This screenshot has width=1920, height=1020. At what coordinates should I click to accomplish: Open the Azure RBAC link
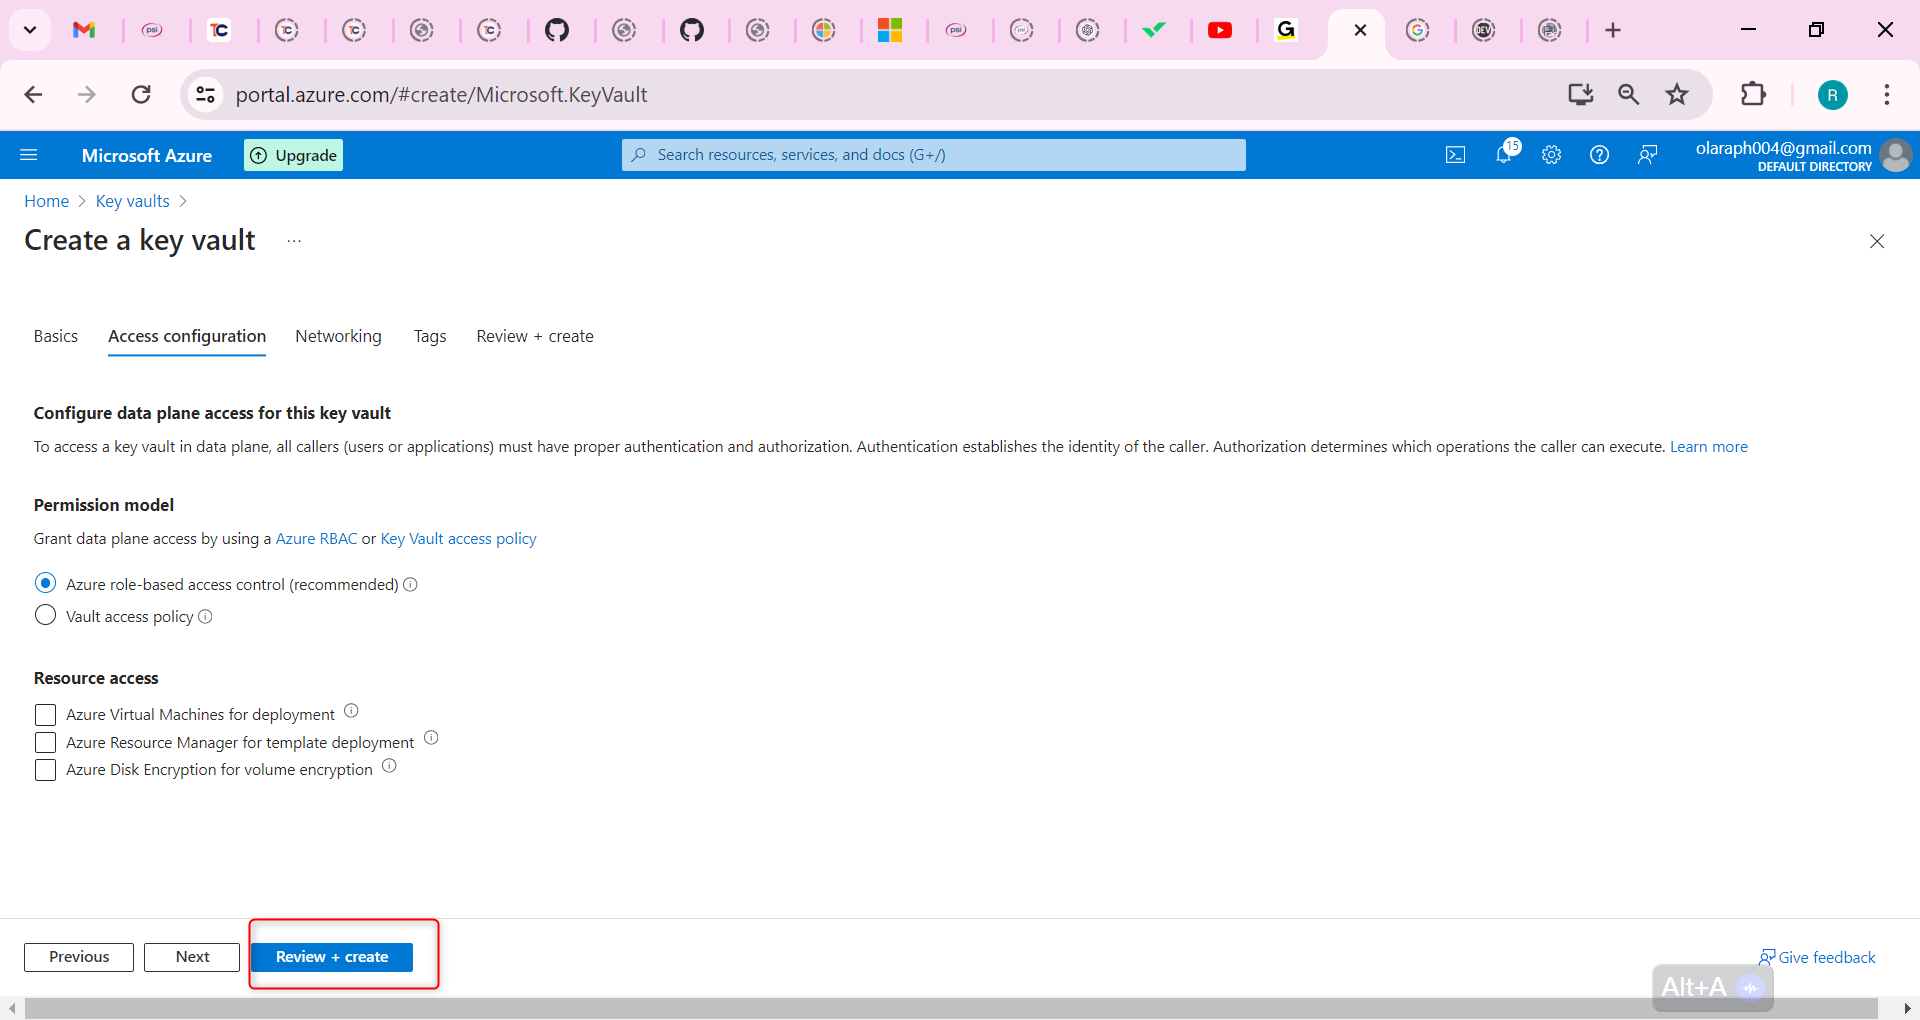pos(316,539)
